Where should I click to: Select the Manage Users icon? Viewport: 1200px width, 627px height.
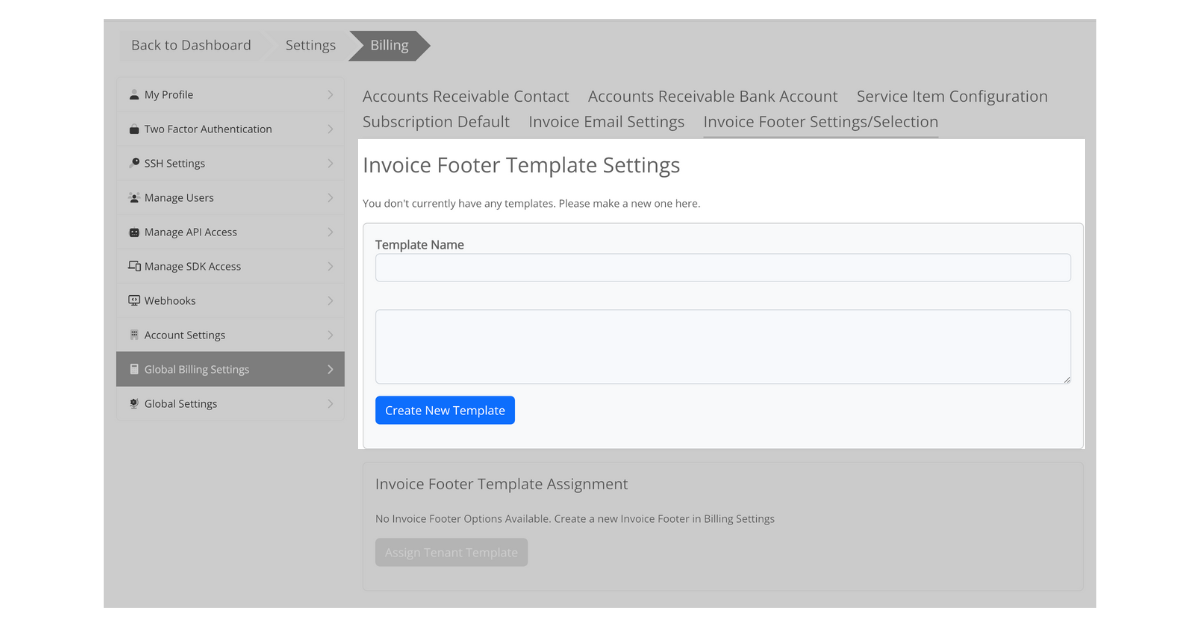pyautogui.click(x=134, y=197)
